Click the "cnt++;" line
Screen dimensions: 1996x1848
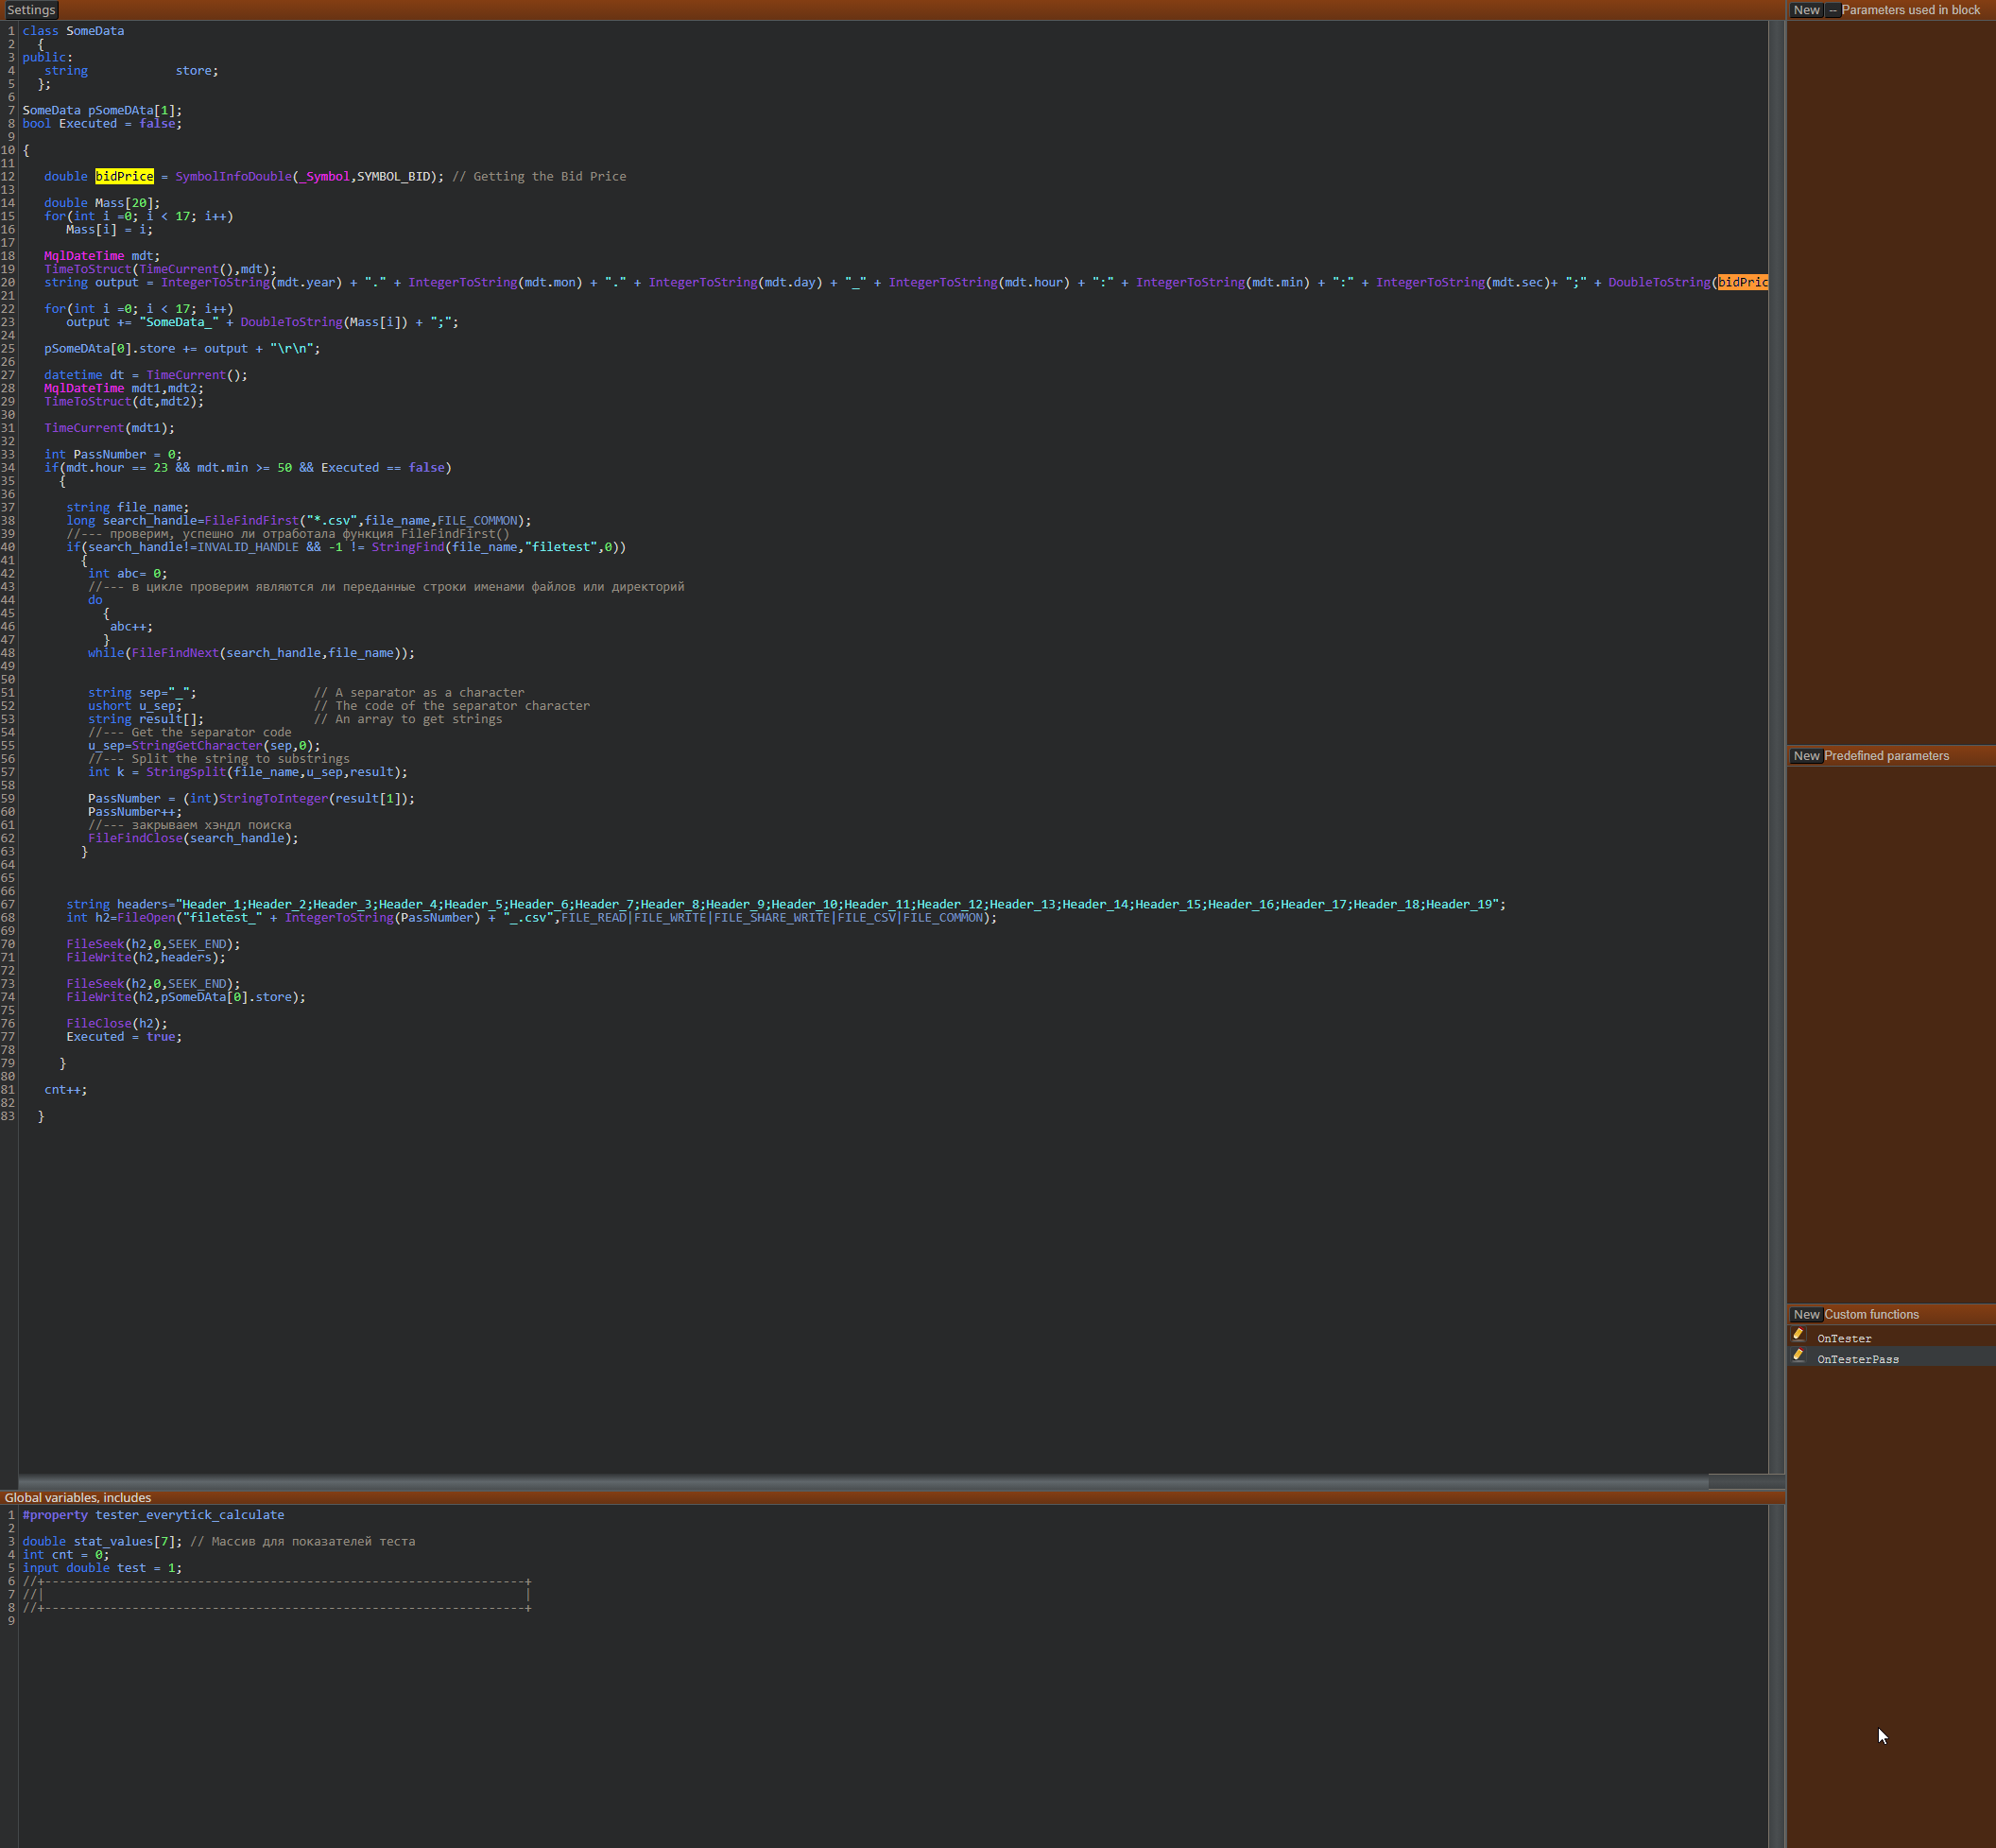click(x=66, y=1090)
